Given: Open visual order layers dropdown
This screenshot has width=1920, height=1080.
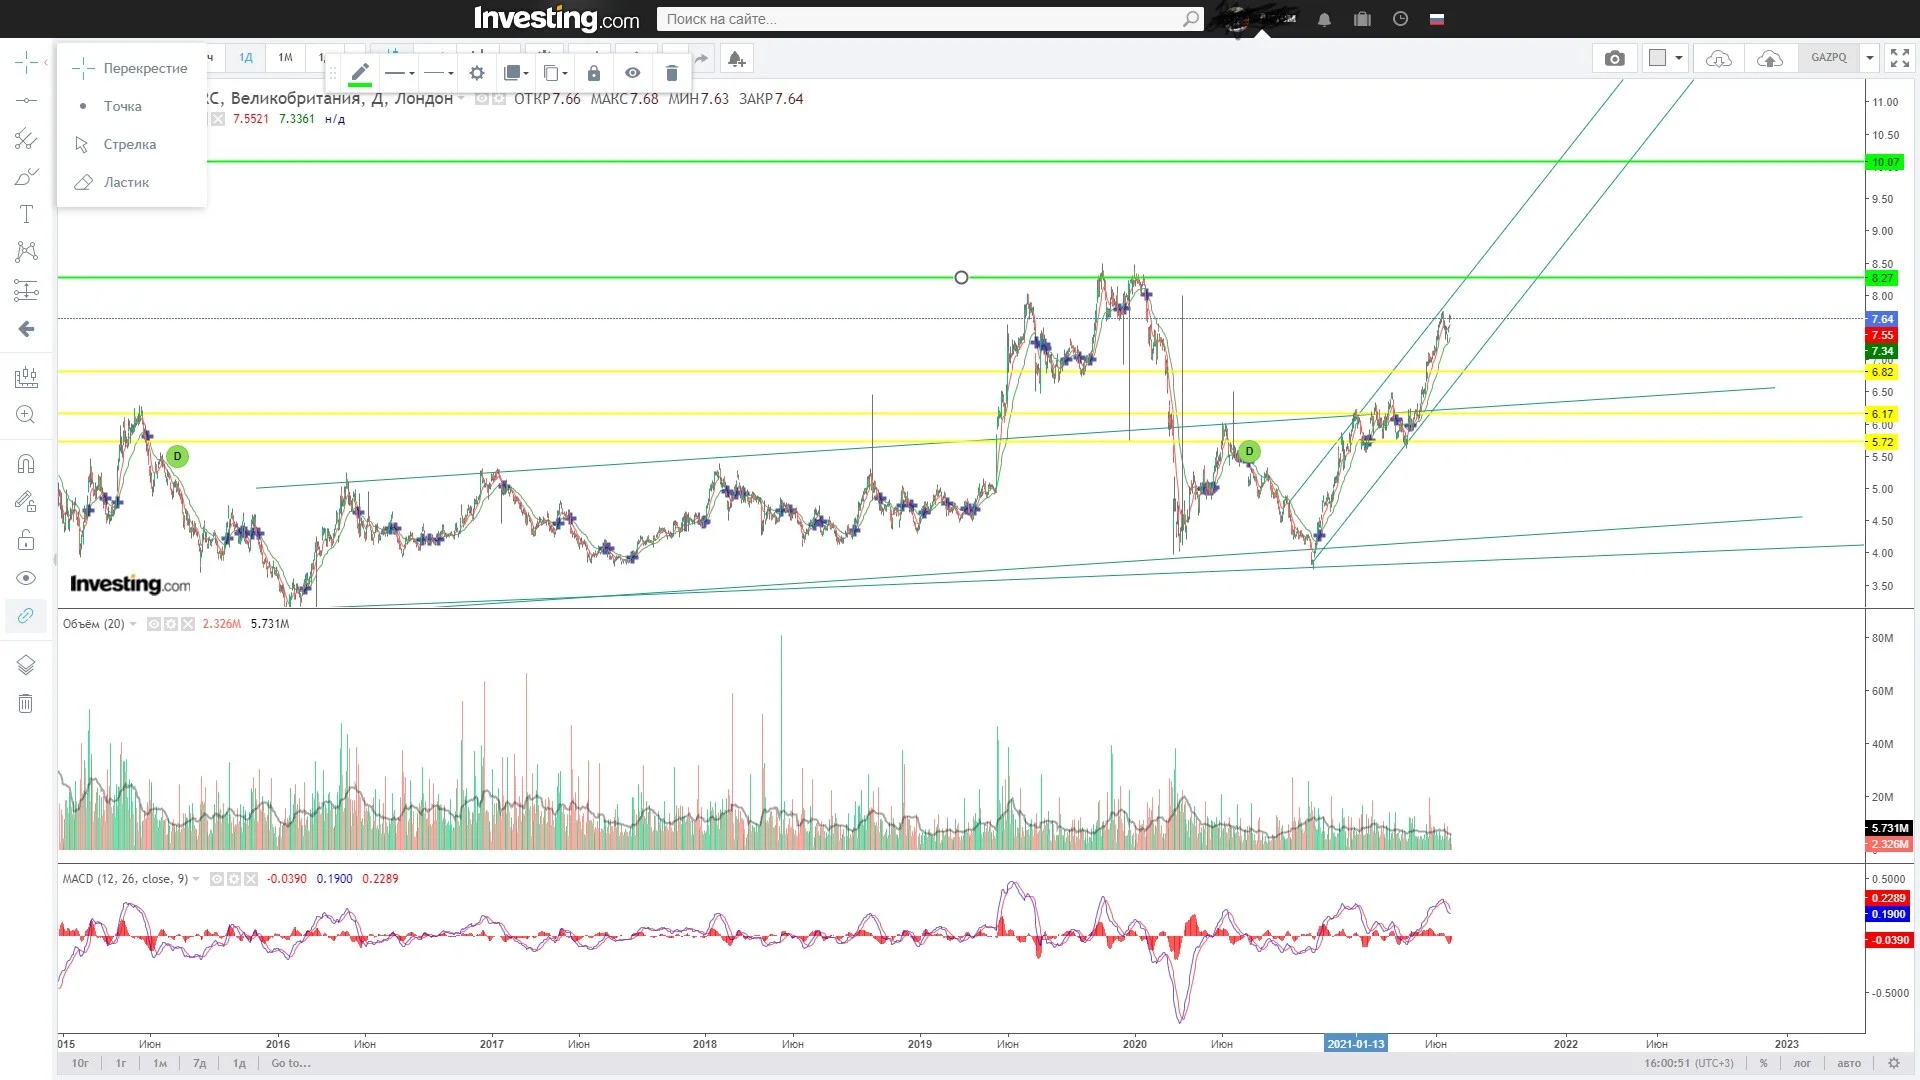Looking at the screenshot, I should [516, 73].
